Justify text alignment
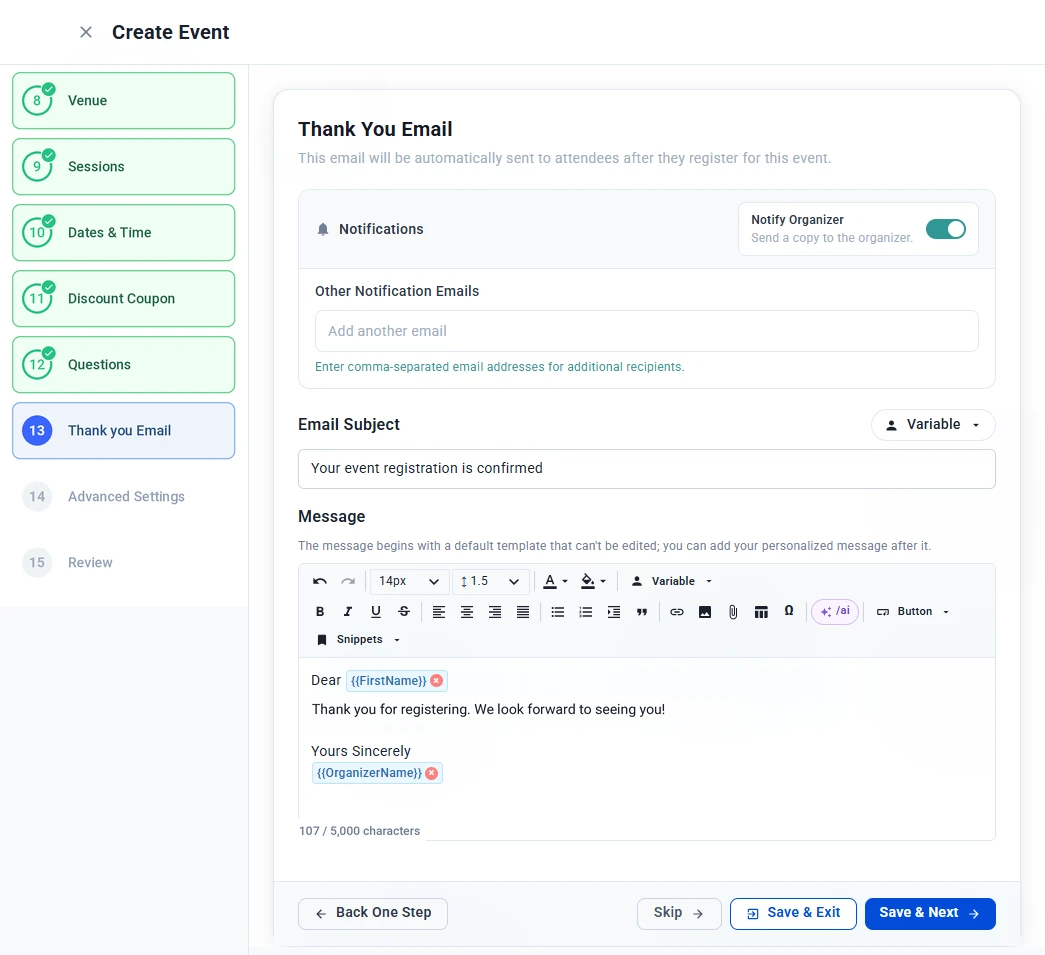 (x=523, y=612)
